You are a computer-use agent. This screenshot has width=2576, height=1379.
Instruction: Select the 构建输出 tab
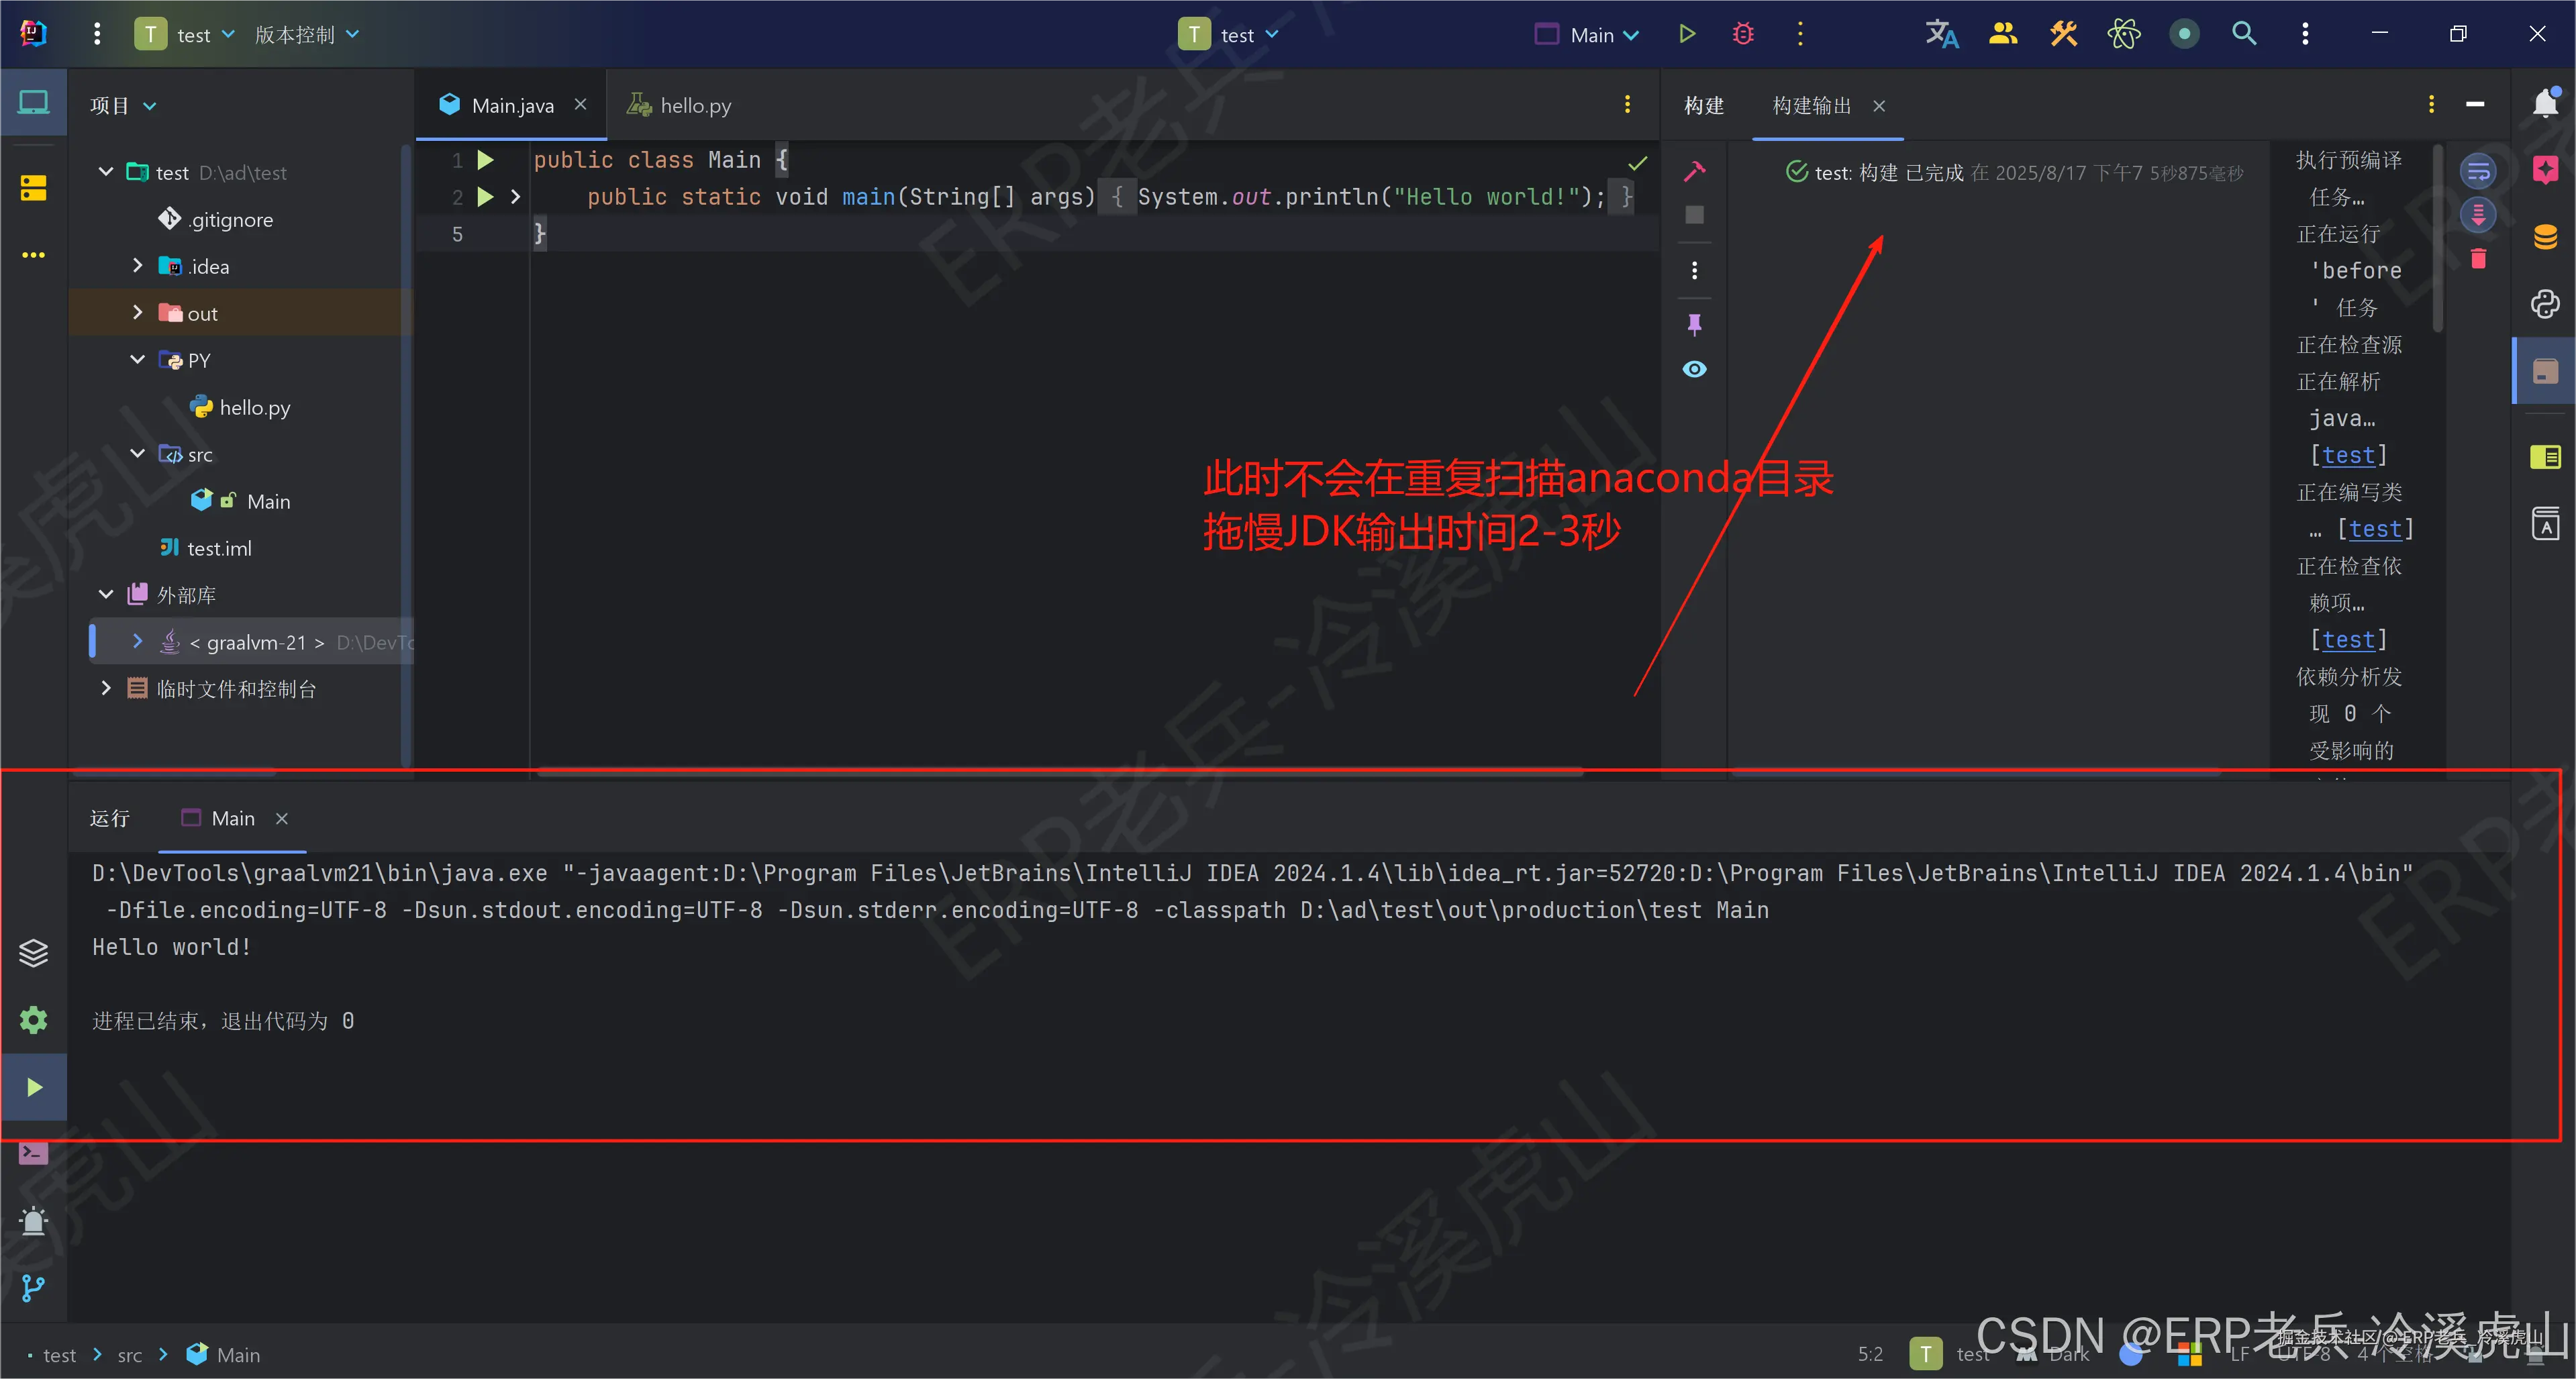click(x=1811, y=105)
